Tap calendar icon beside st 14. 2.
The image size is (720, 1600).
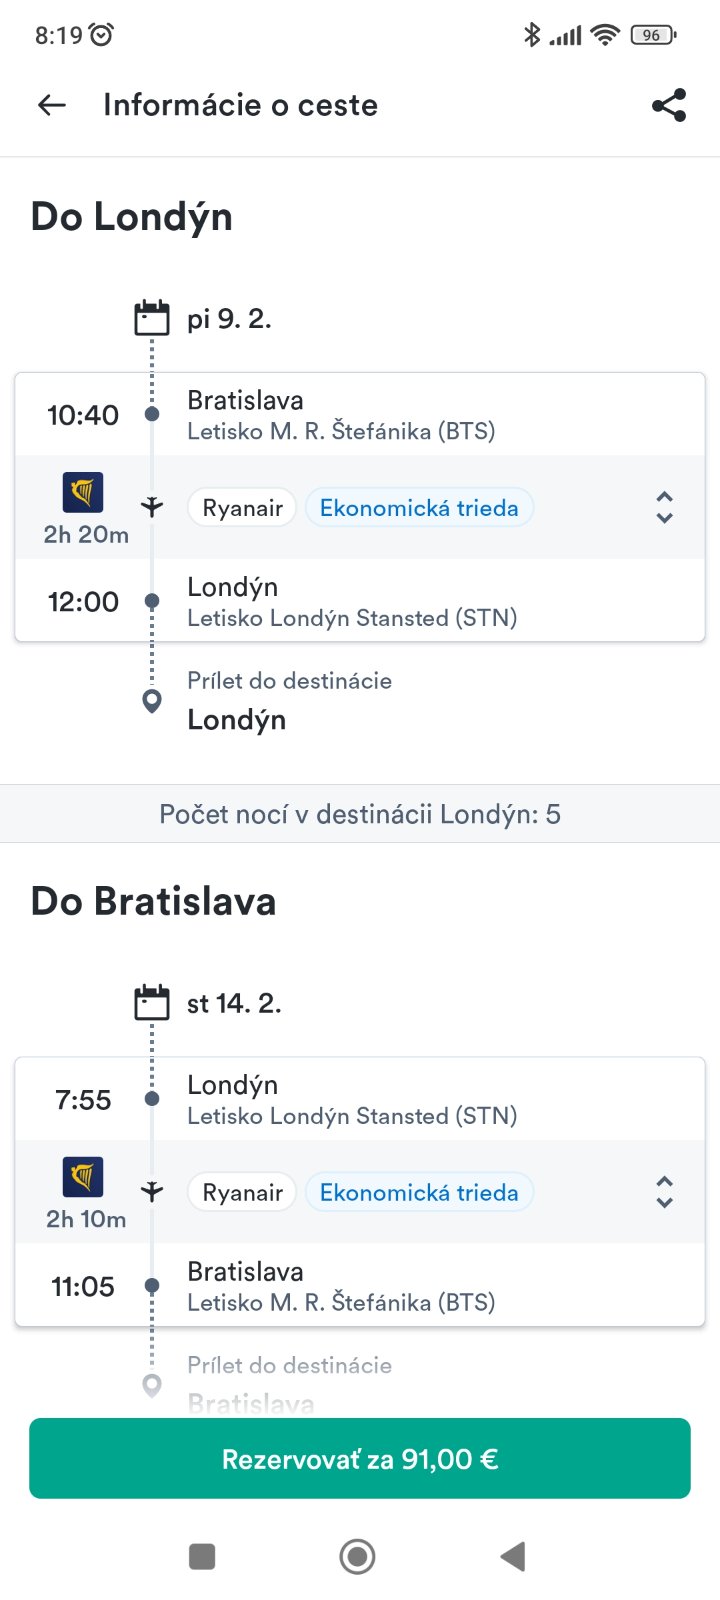[152, 1002]
